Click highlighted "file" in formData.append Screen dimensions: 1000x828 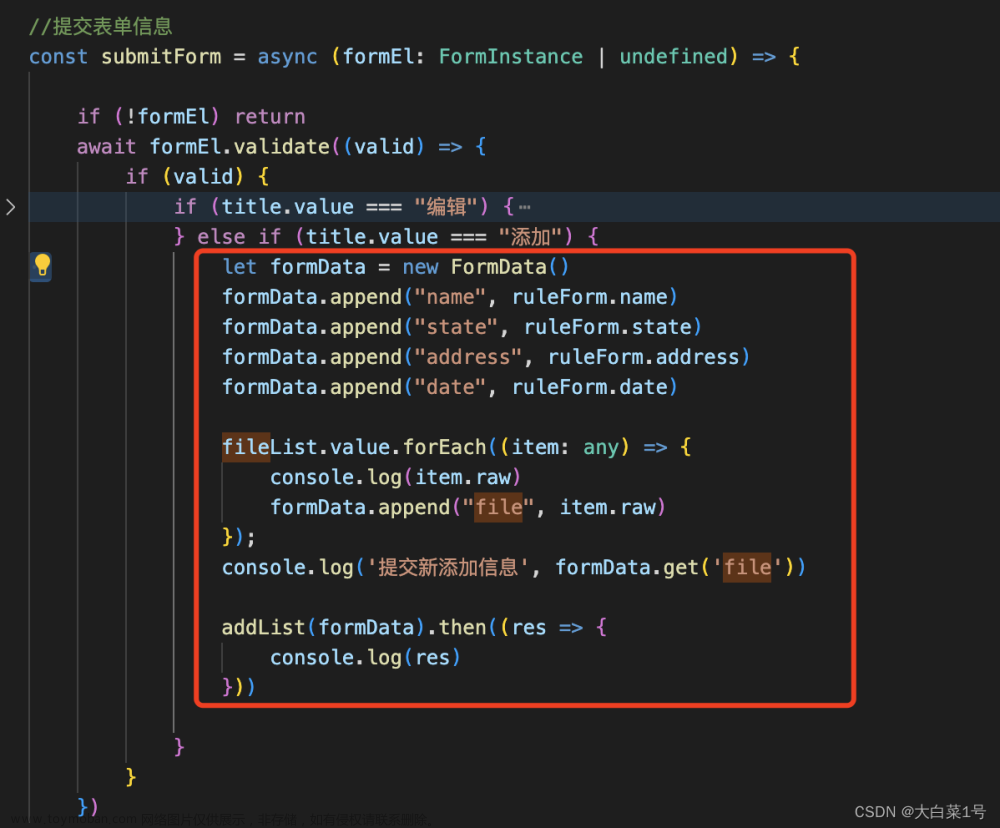[x=498, y=507]
